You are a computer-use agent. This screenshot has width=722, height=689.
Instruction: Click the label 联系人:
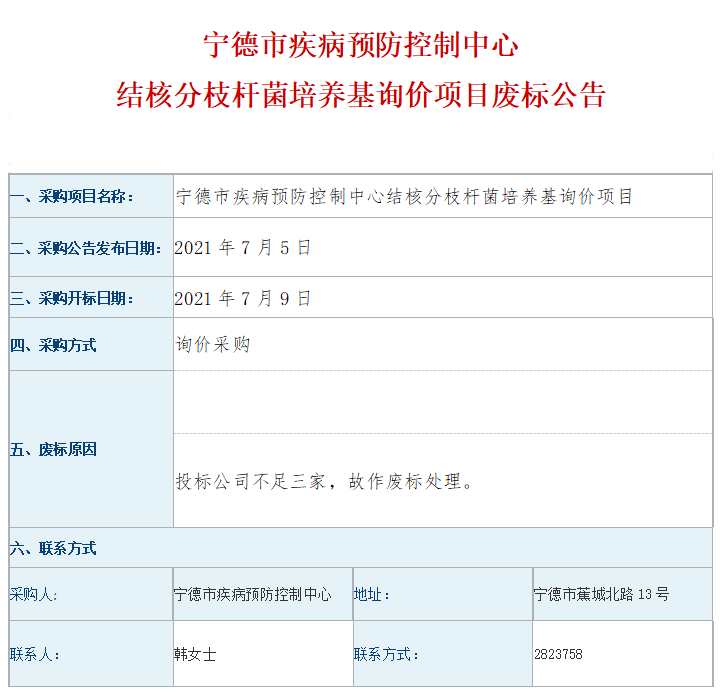(35, 654)
